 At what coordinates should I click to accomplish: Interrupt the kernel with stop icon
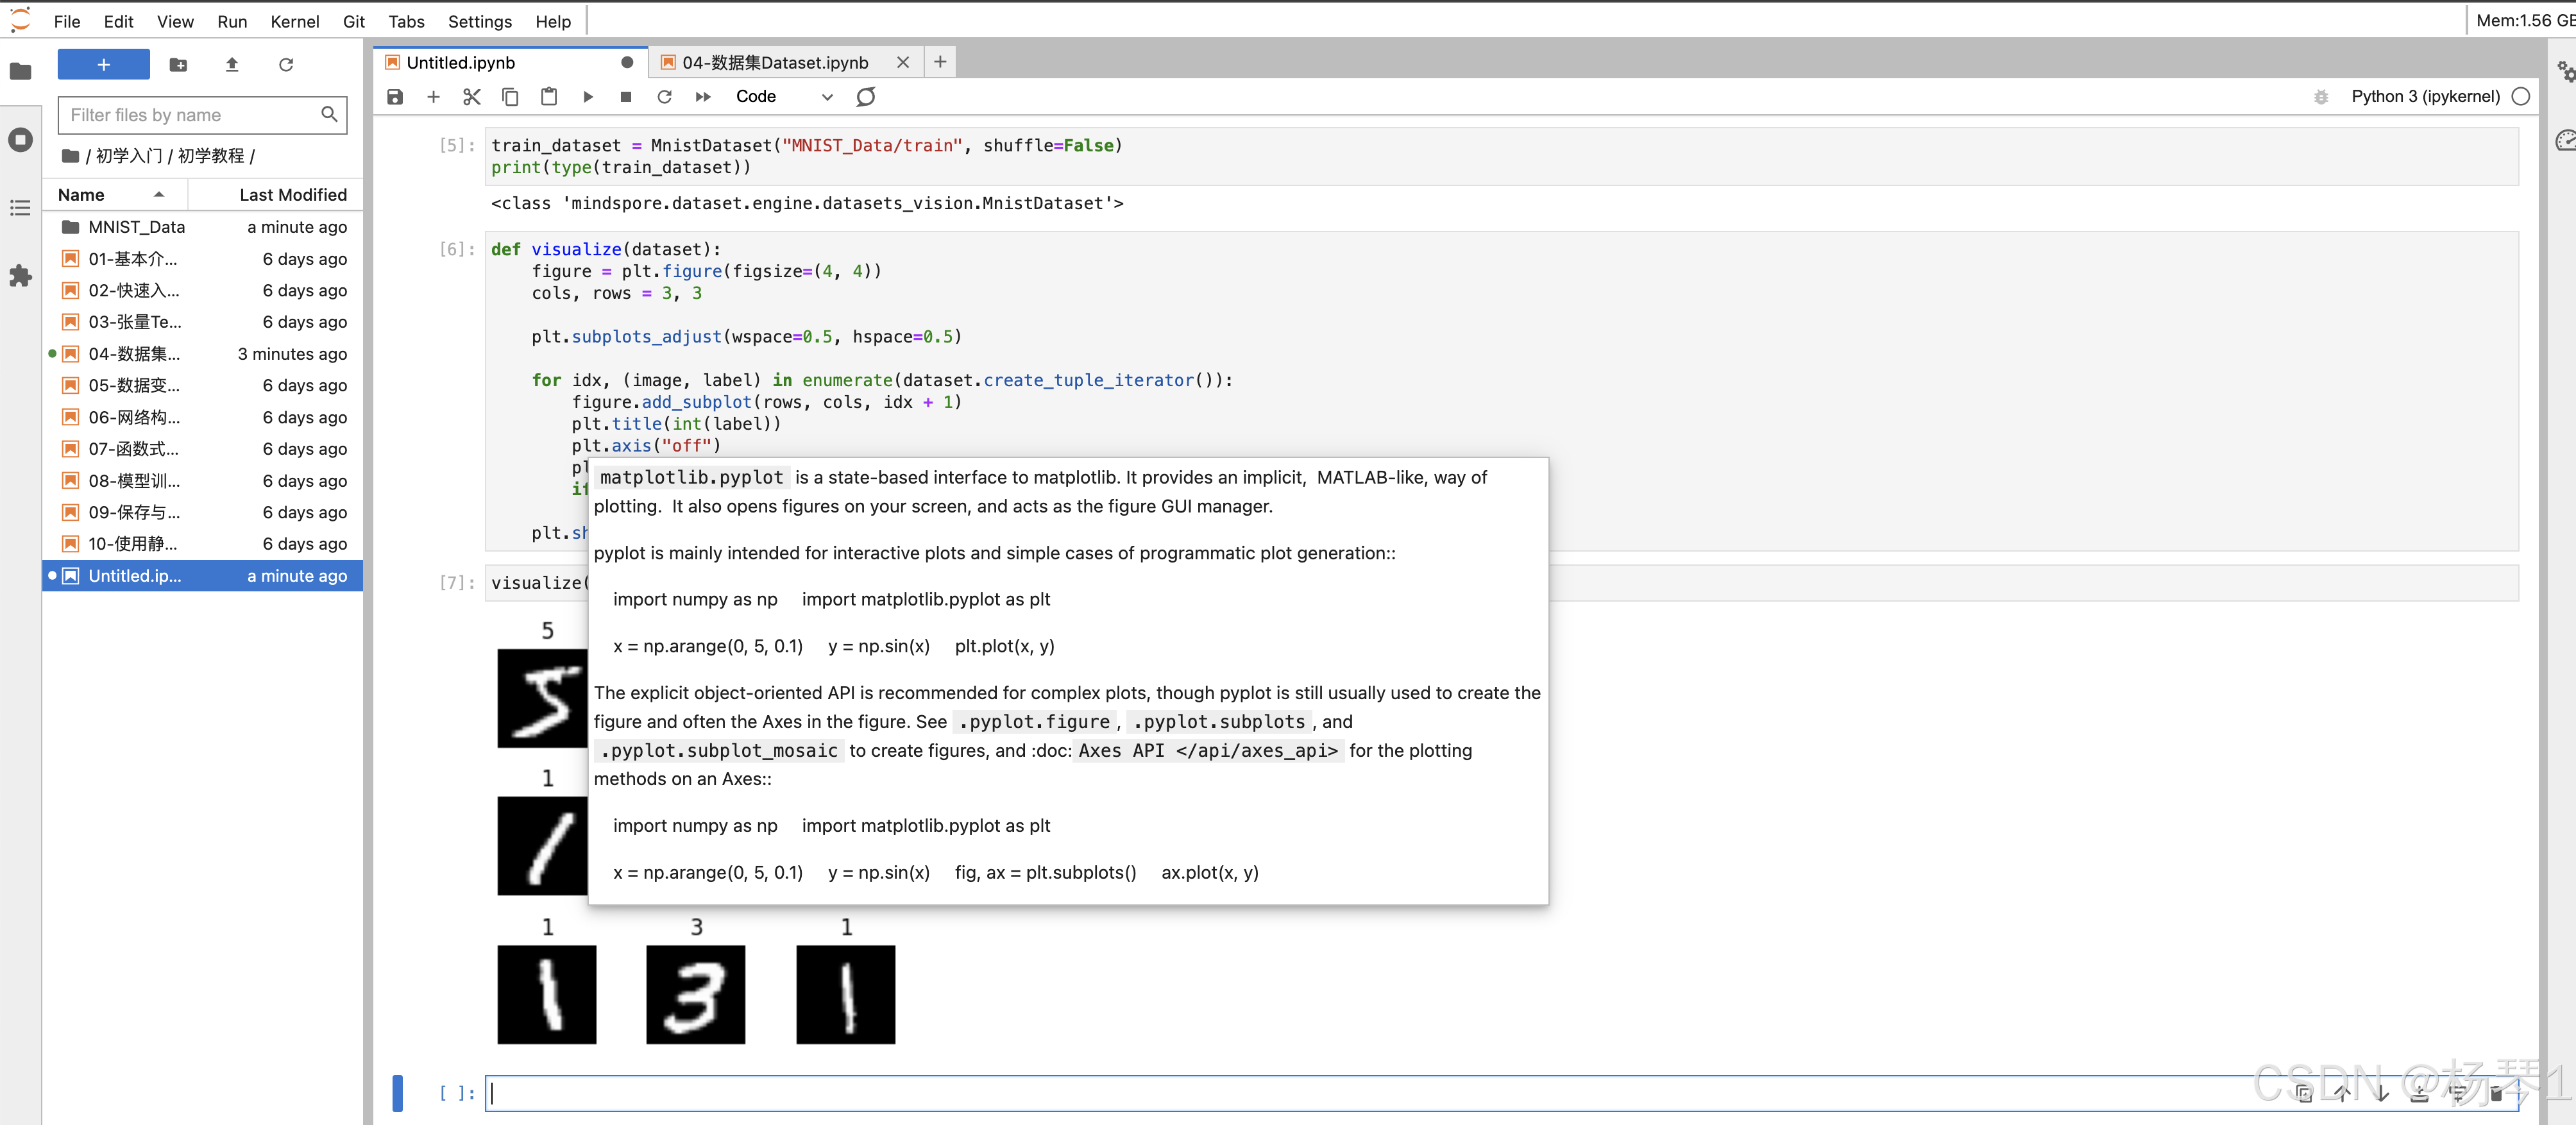click(x=626, y=97)
